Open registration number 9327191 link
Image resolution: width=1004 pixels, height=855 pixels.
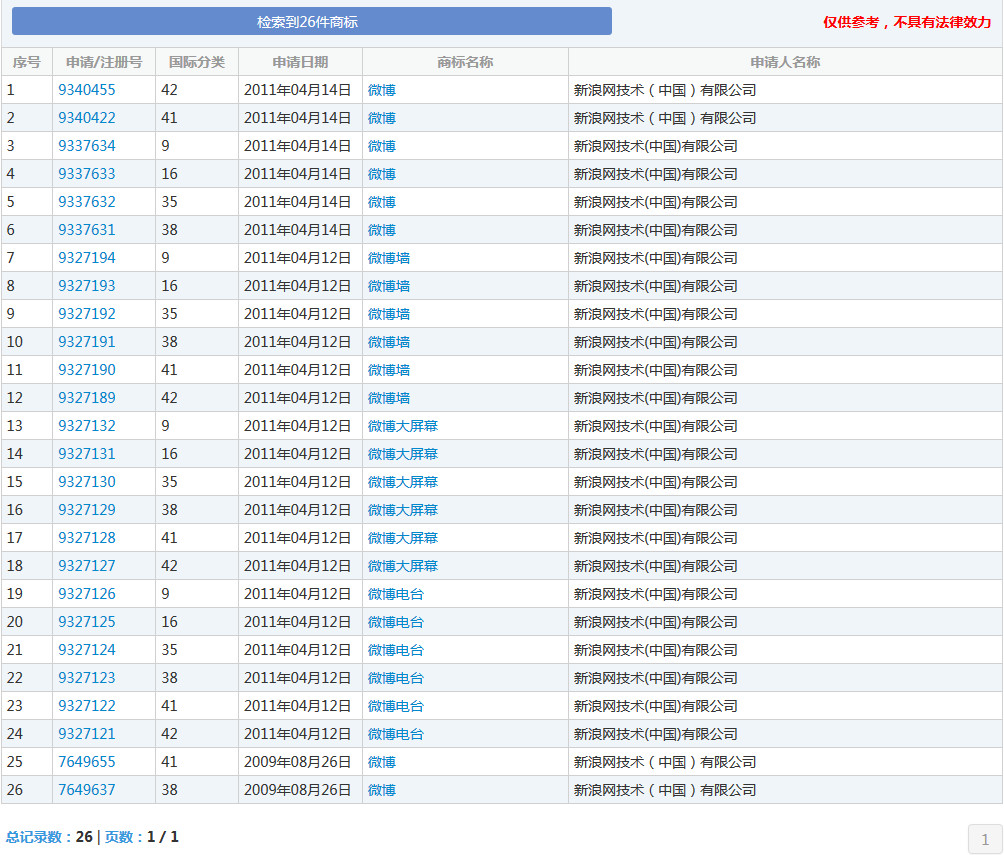(86, 342)
